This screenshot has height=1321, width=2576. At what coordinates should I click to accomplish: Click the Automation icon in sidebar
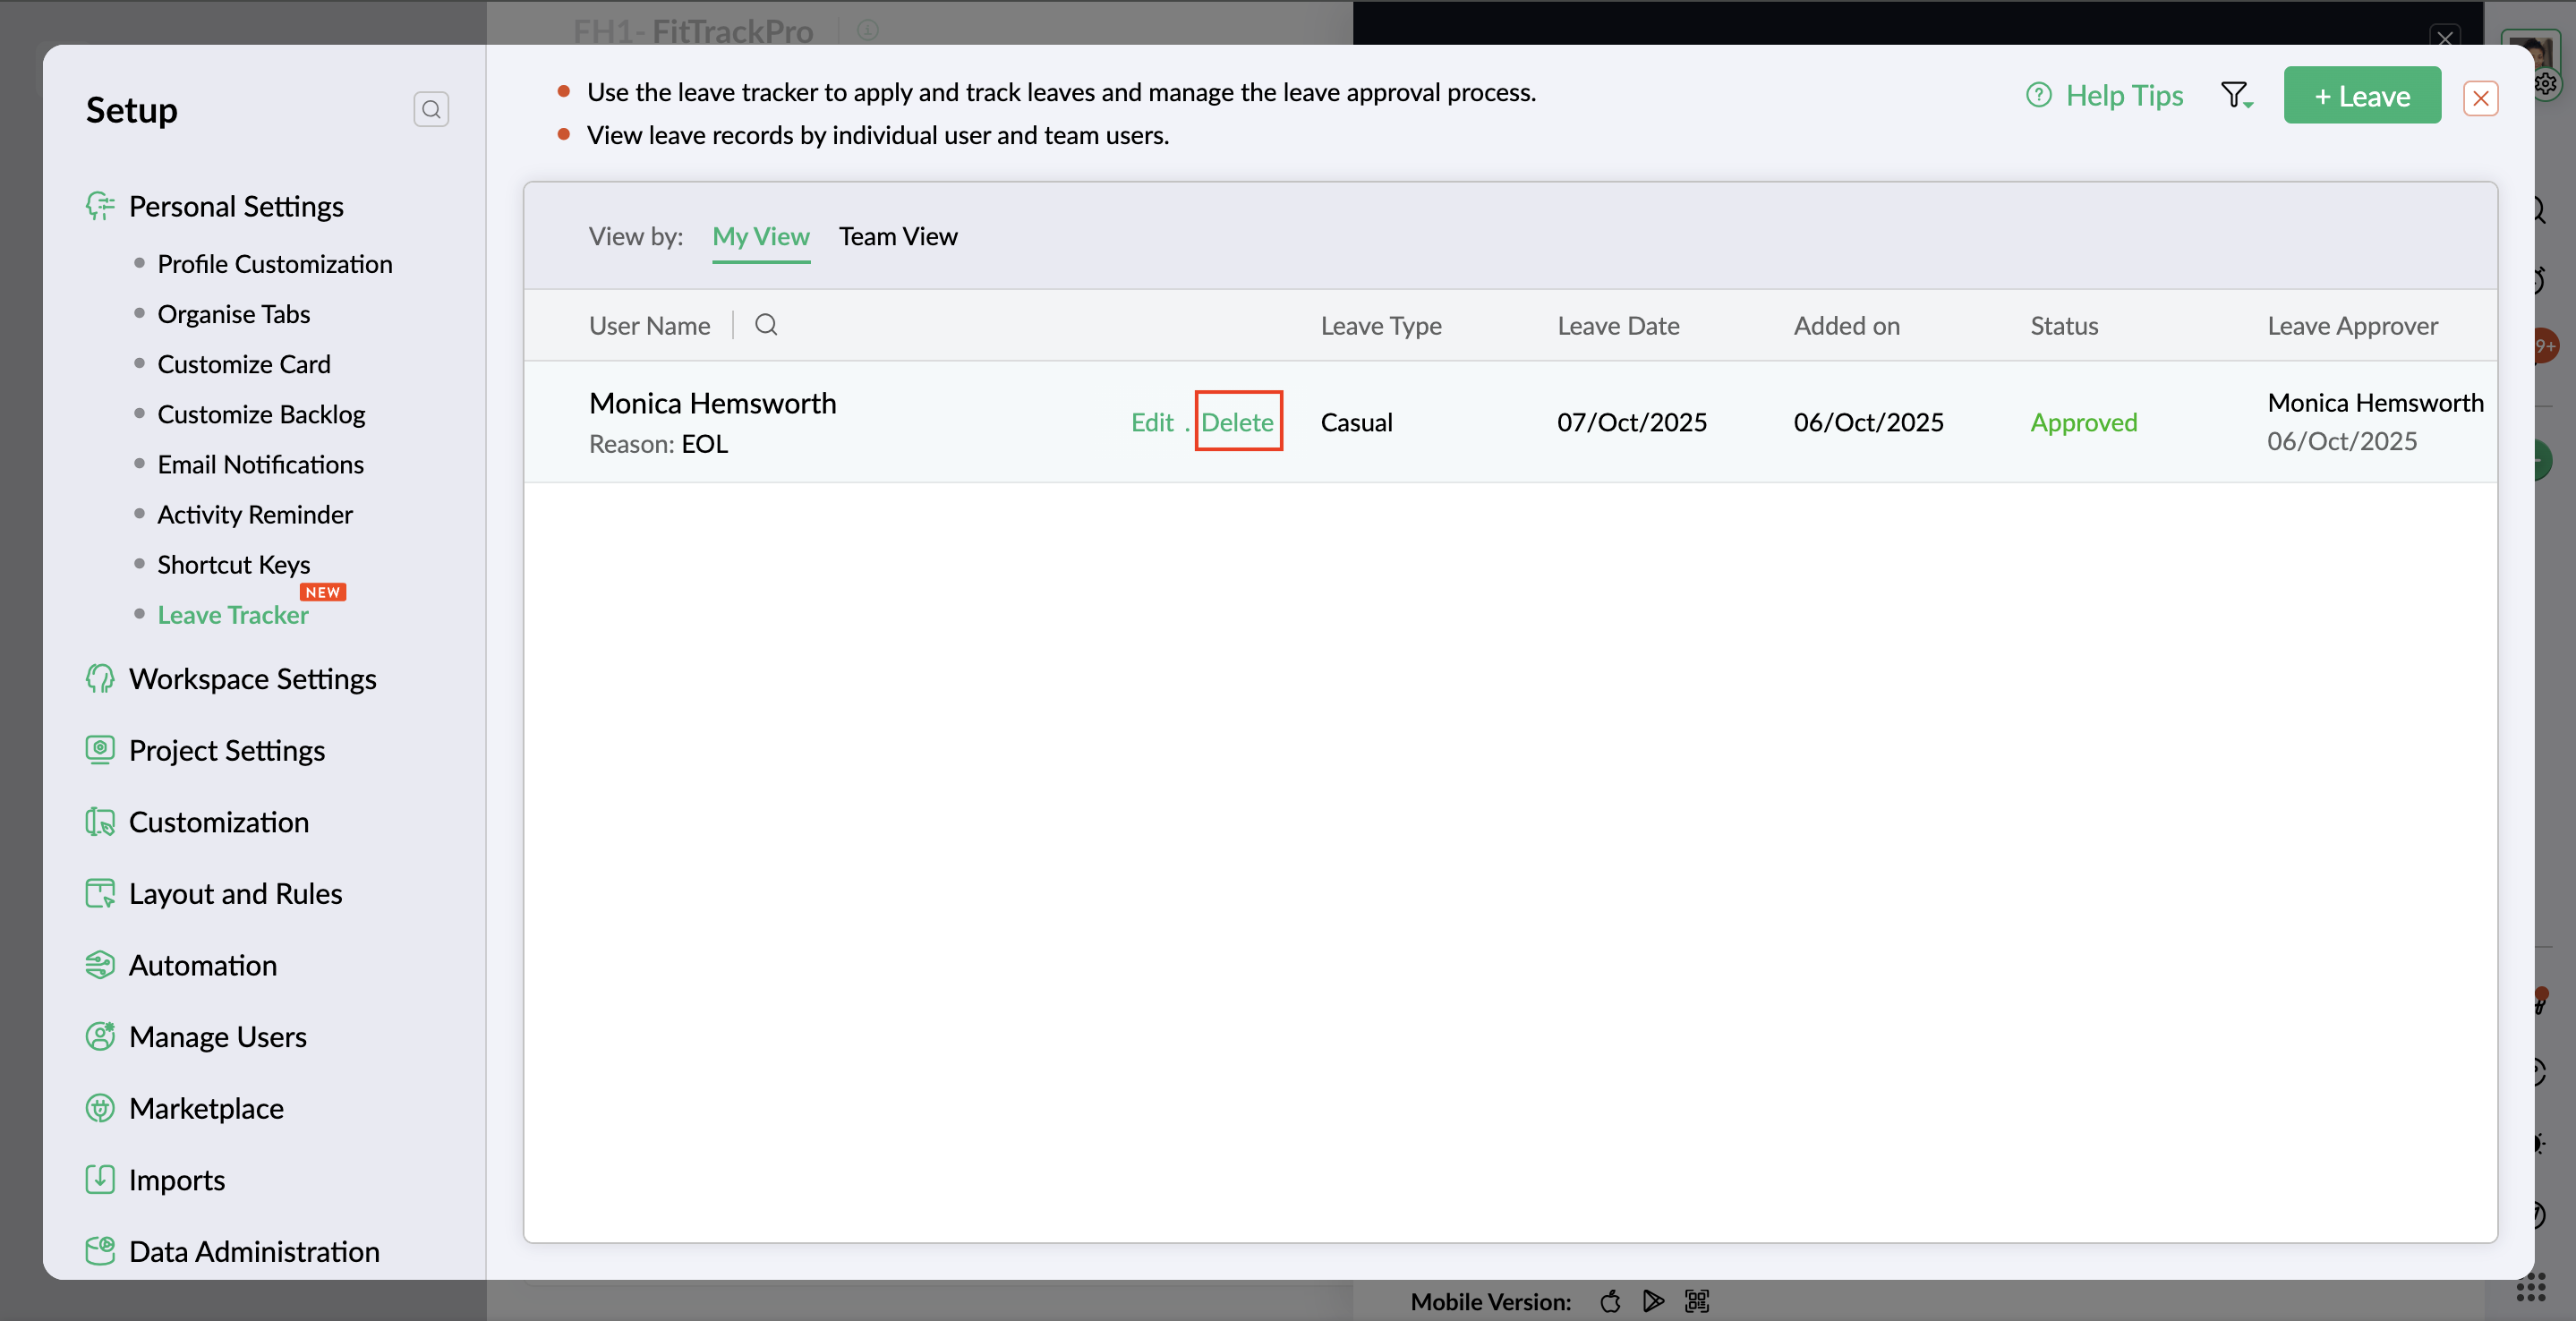(100, 965)
